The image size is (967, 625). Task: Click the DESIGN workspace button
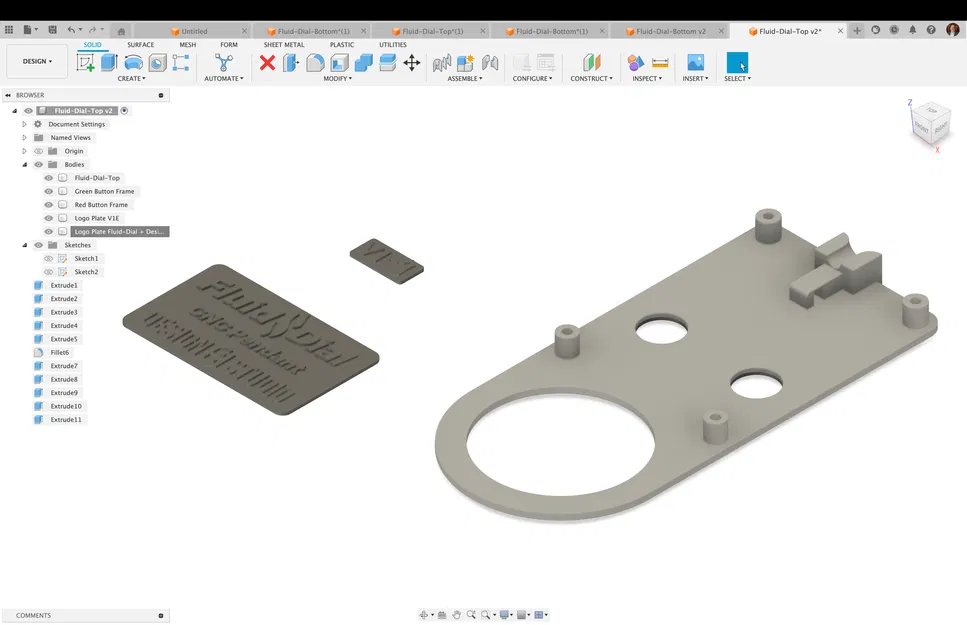tap(36, 61)
